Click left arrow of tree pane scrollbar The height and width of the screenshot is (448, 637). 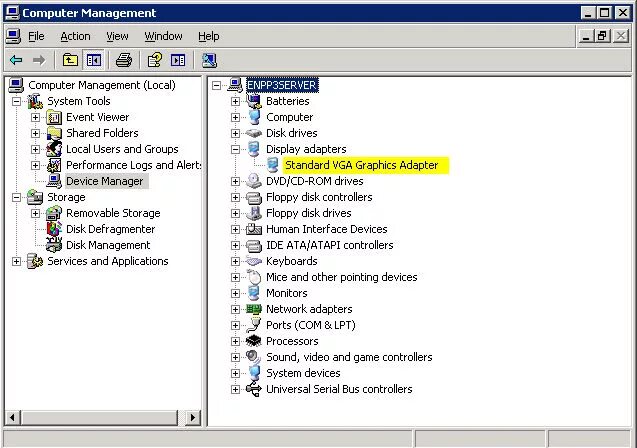point(13,417)
